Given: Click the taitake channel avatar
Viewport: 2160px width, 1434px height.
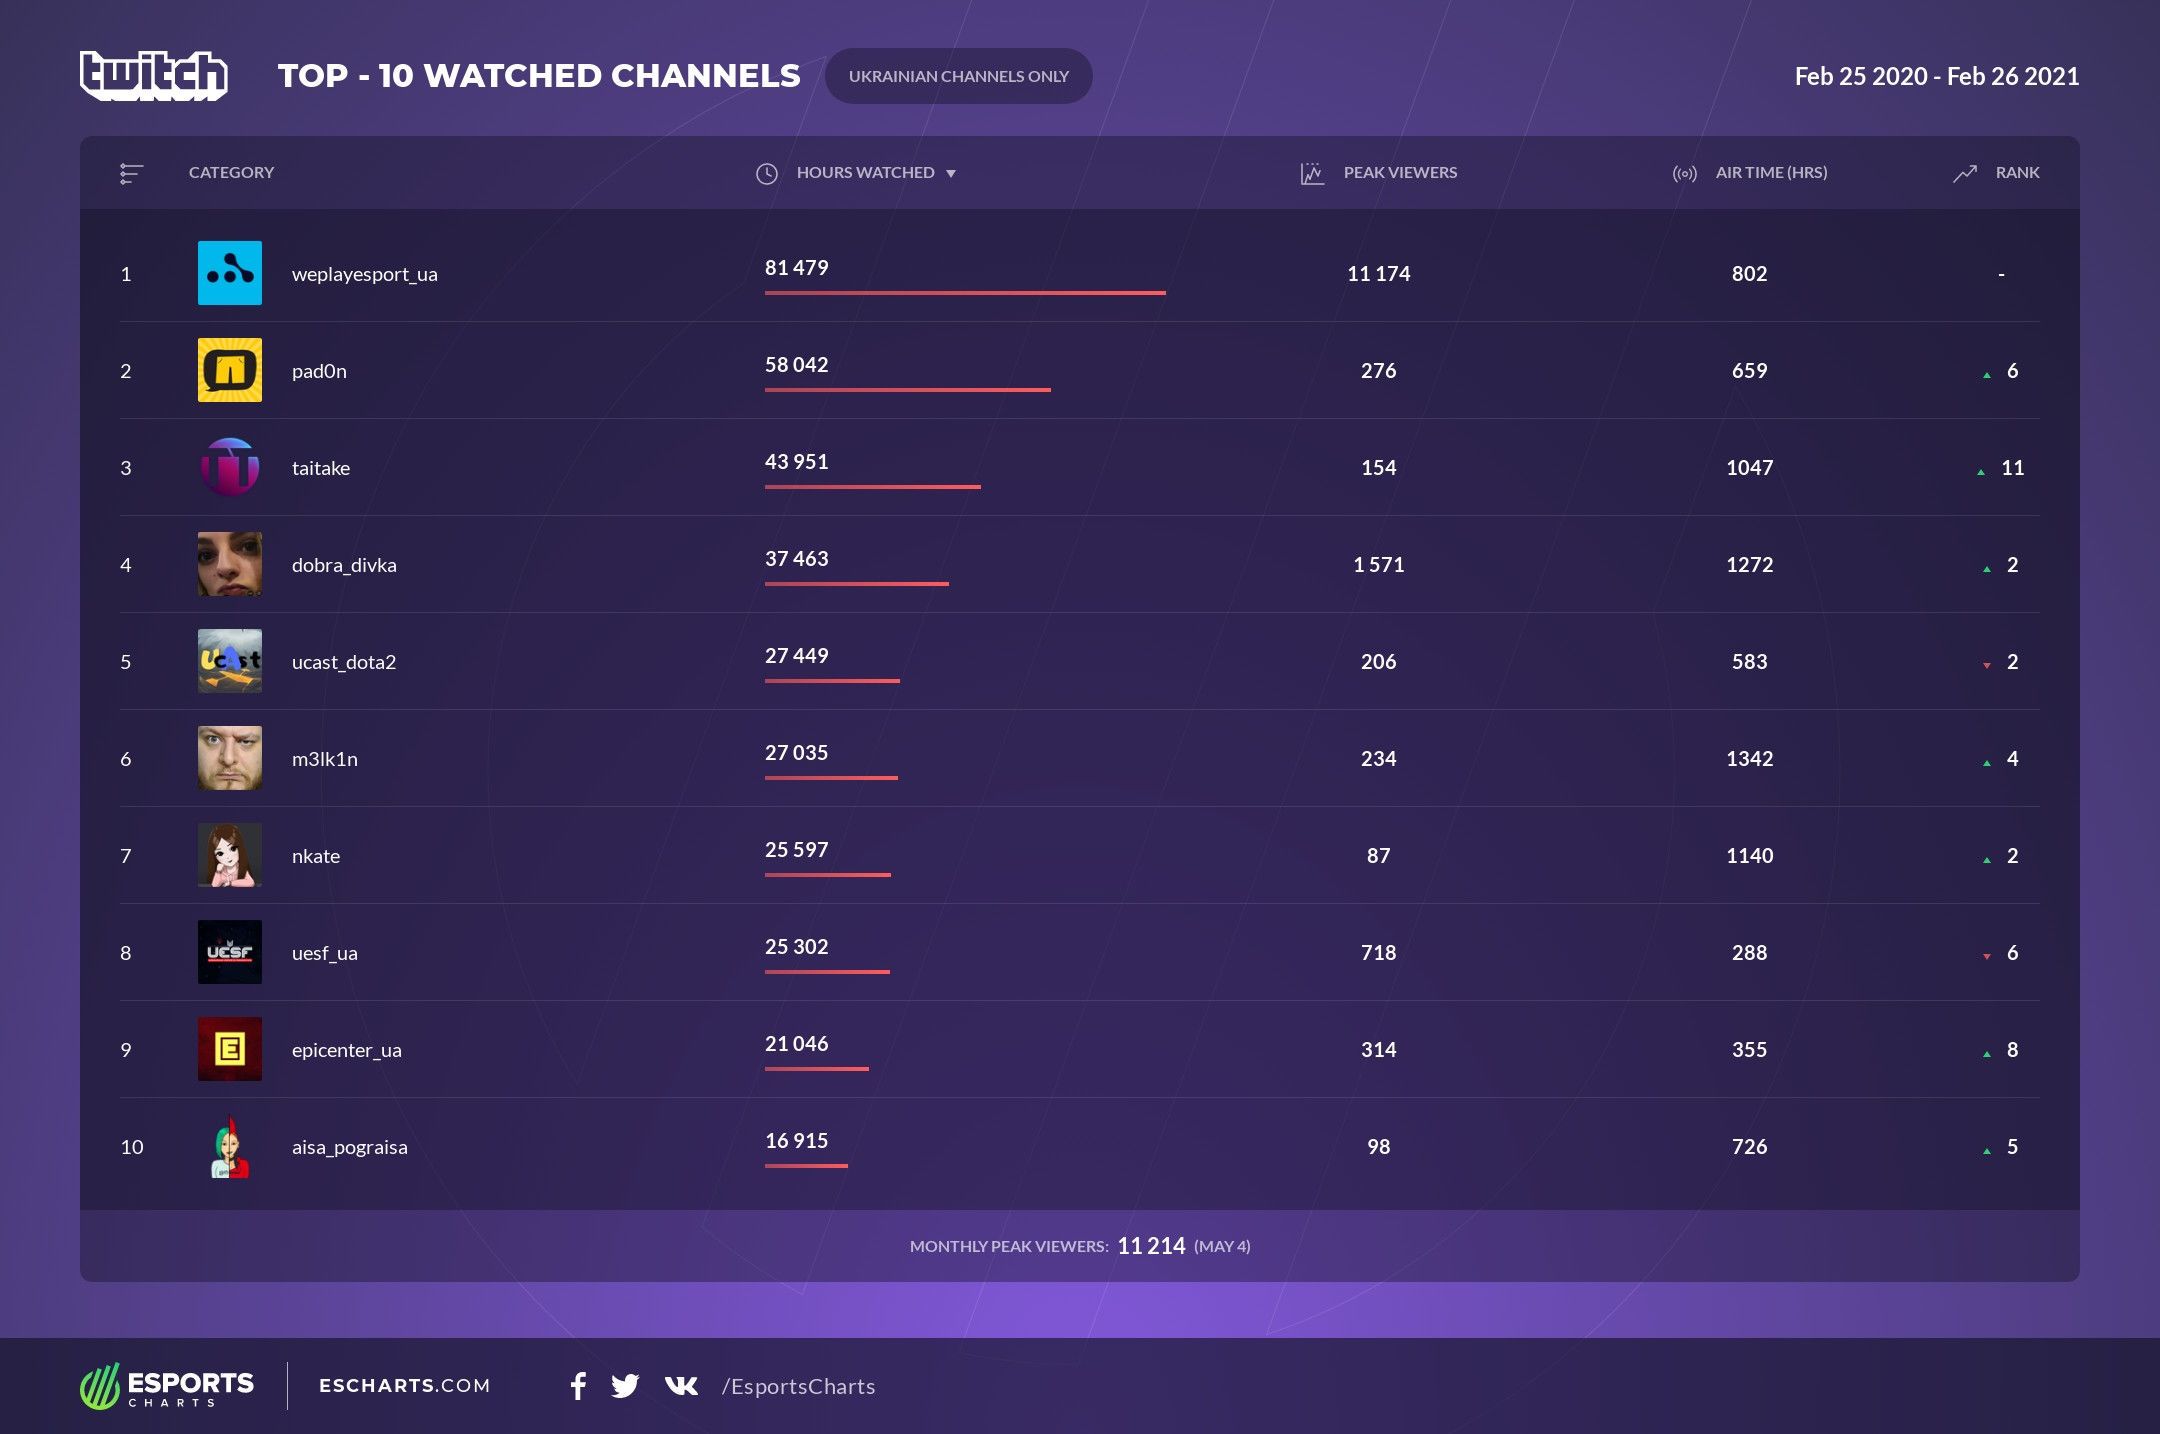Looking at the screenshot, I should [230, 467].
